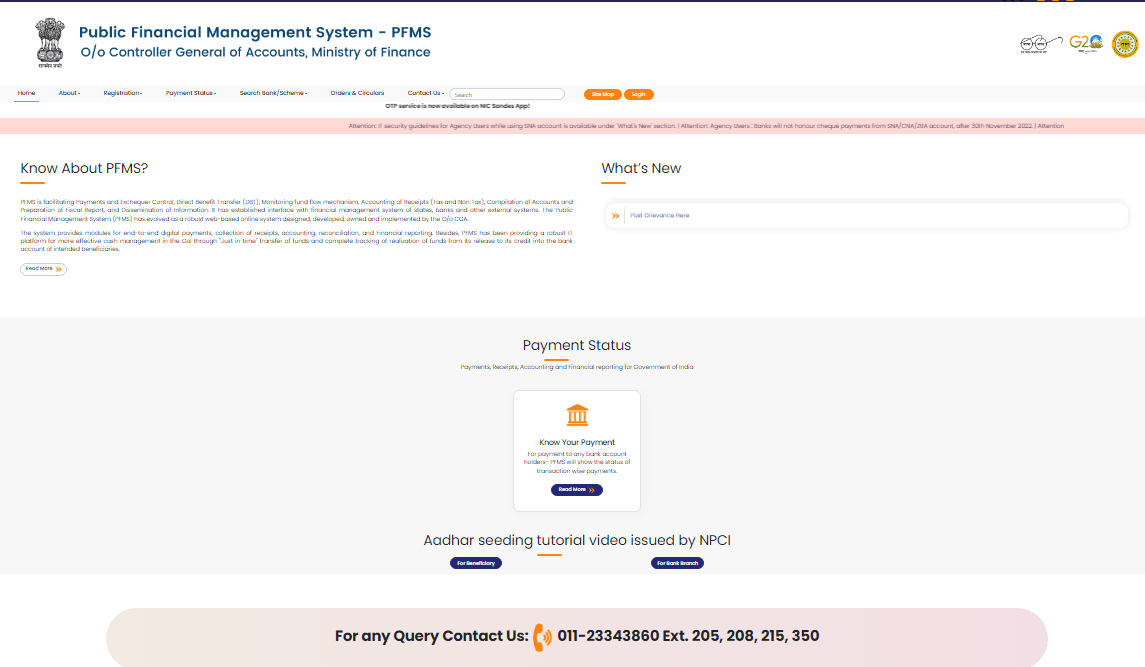1145x667 pixels.
Task: Click the round CGA seal logo
Action: click(x=1125, y=44)
